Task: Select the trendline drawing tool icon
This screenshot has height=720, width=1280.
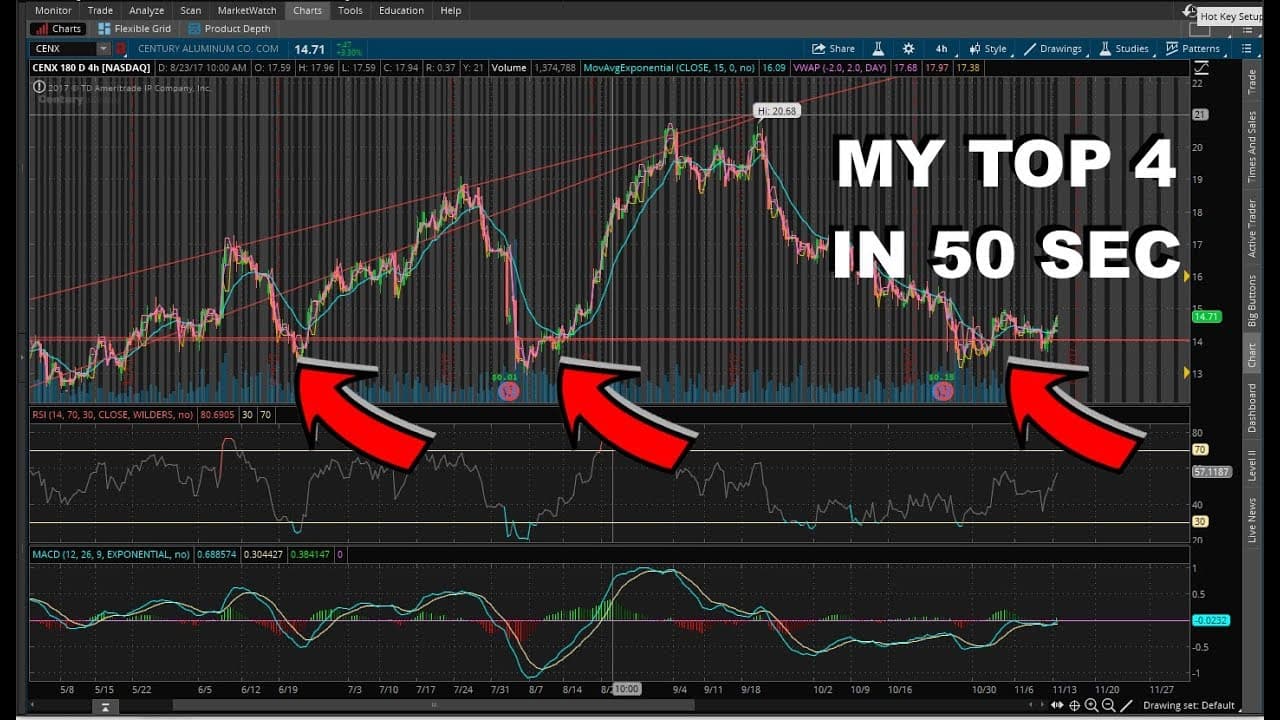Action: 1126,706
